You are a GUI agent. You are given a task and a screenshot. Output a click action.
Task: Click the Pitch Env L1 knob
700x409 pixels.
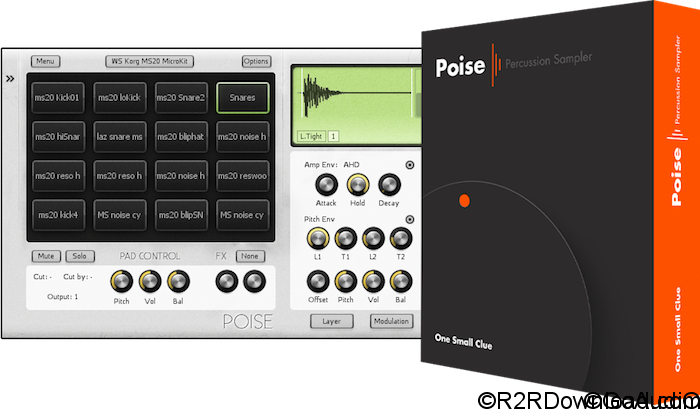point(318,238)
